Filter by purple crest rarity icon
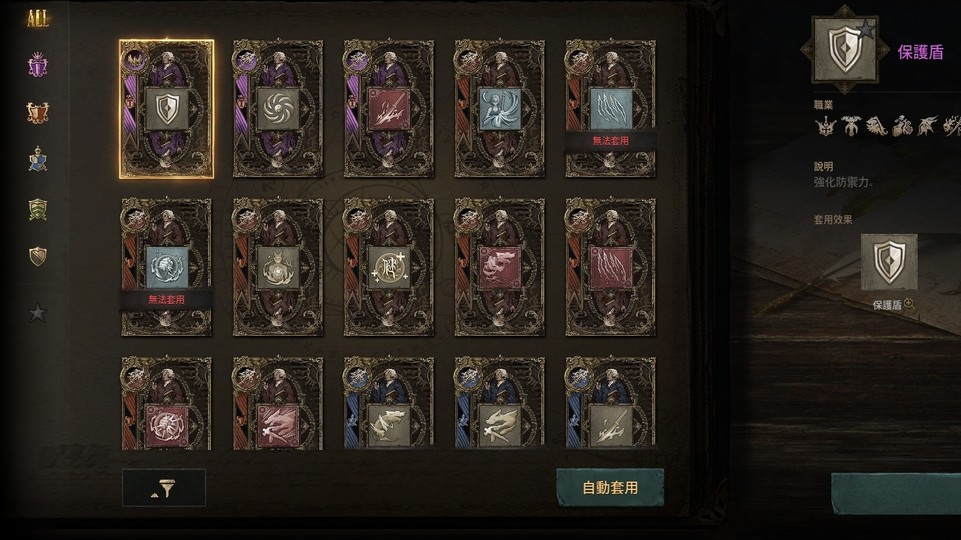This screenshot has width=961, height=540. pyautogui.click(x=37, y=64)
